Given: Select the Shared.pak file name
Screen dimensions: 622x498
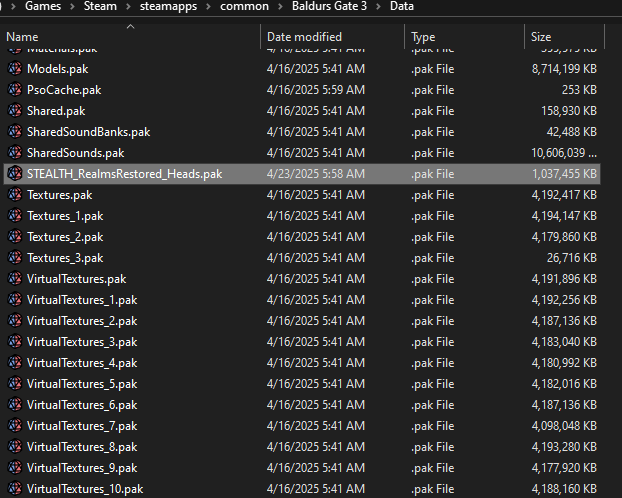Looking at the screenshot, I should (56, 111).
